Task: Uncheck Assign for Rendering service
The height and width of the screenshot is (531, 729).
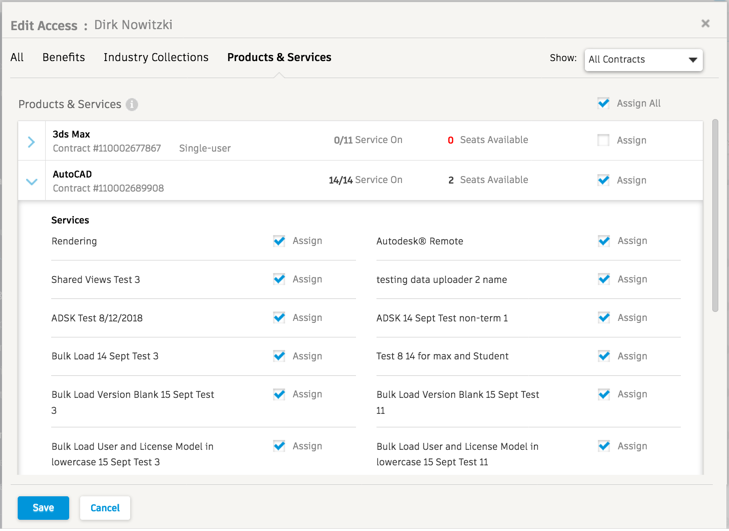Action: pyautogui.click(x=279, y=240)
